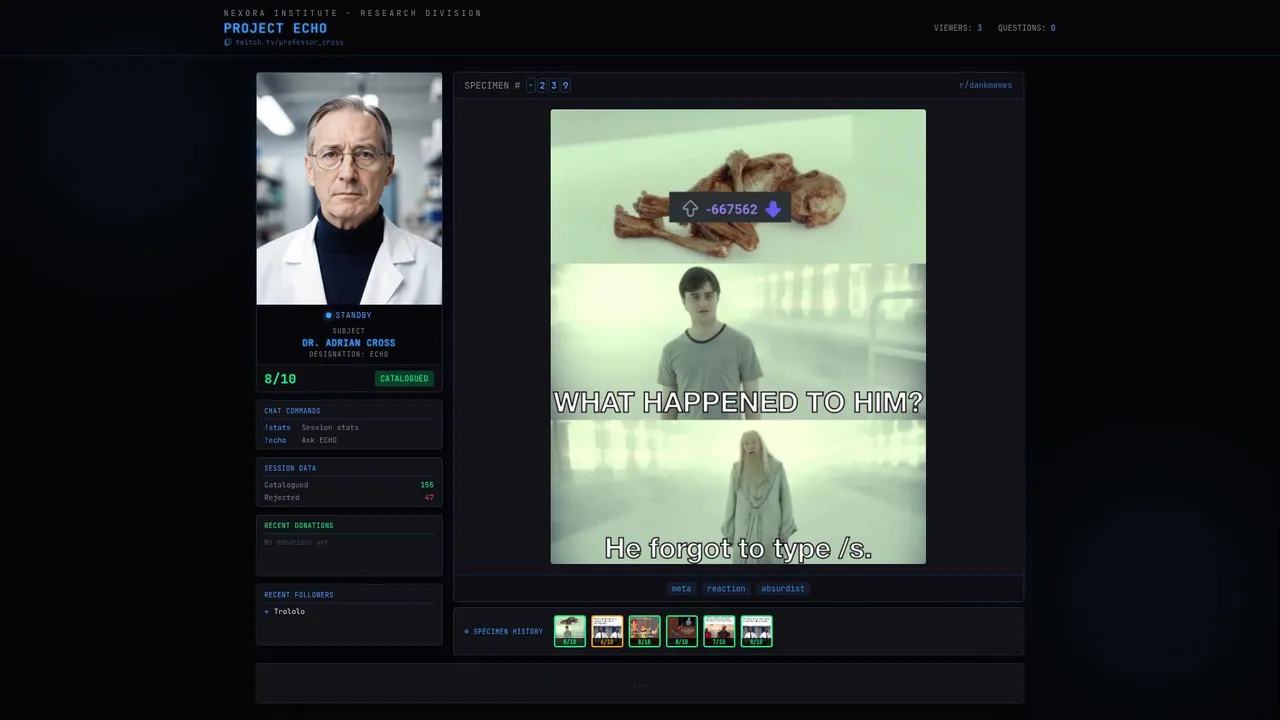1280x720 pixels.
Task: Click the CHAT COMMANDS panel heading
Action: tap(292, 411)
